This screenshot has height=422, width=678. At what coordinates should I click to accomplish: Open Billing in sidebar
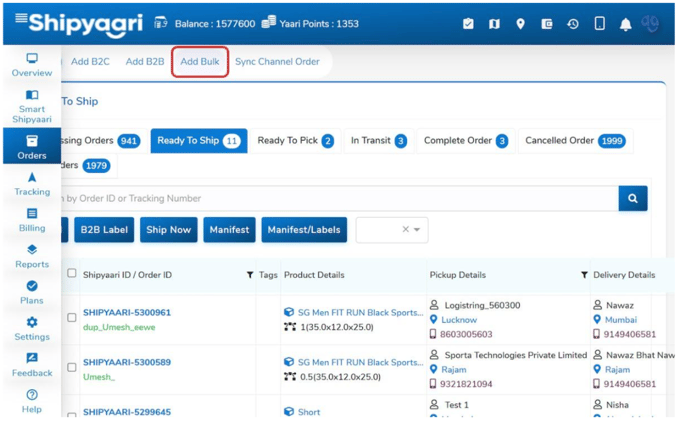click(32, 220)
